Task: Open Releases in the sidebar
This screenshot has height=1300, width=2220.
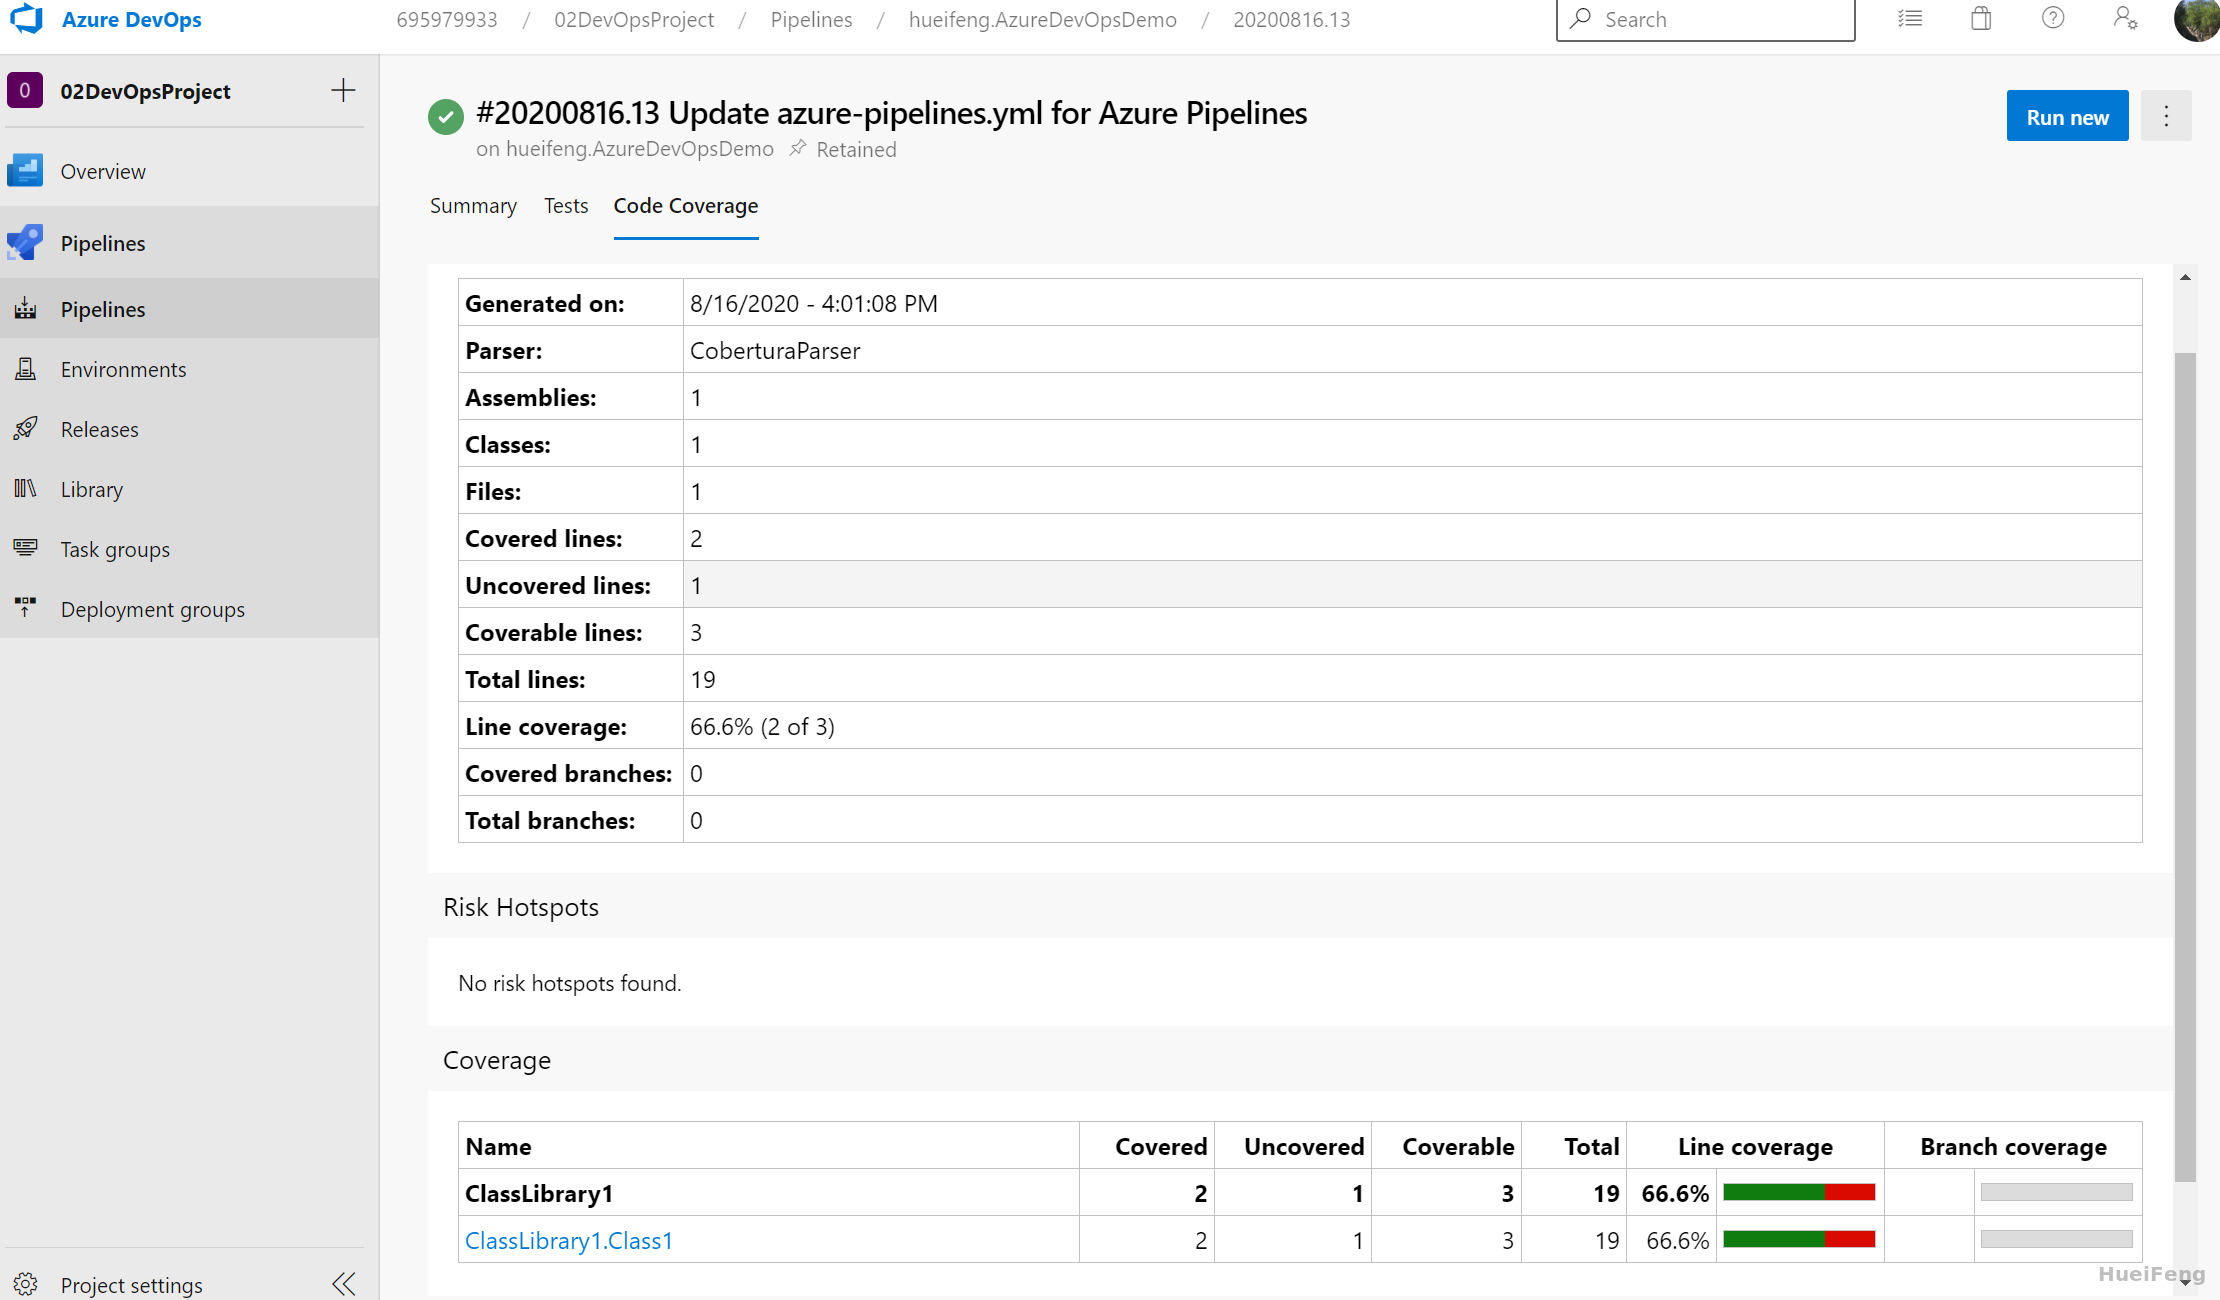Action: 99,429
